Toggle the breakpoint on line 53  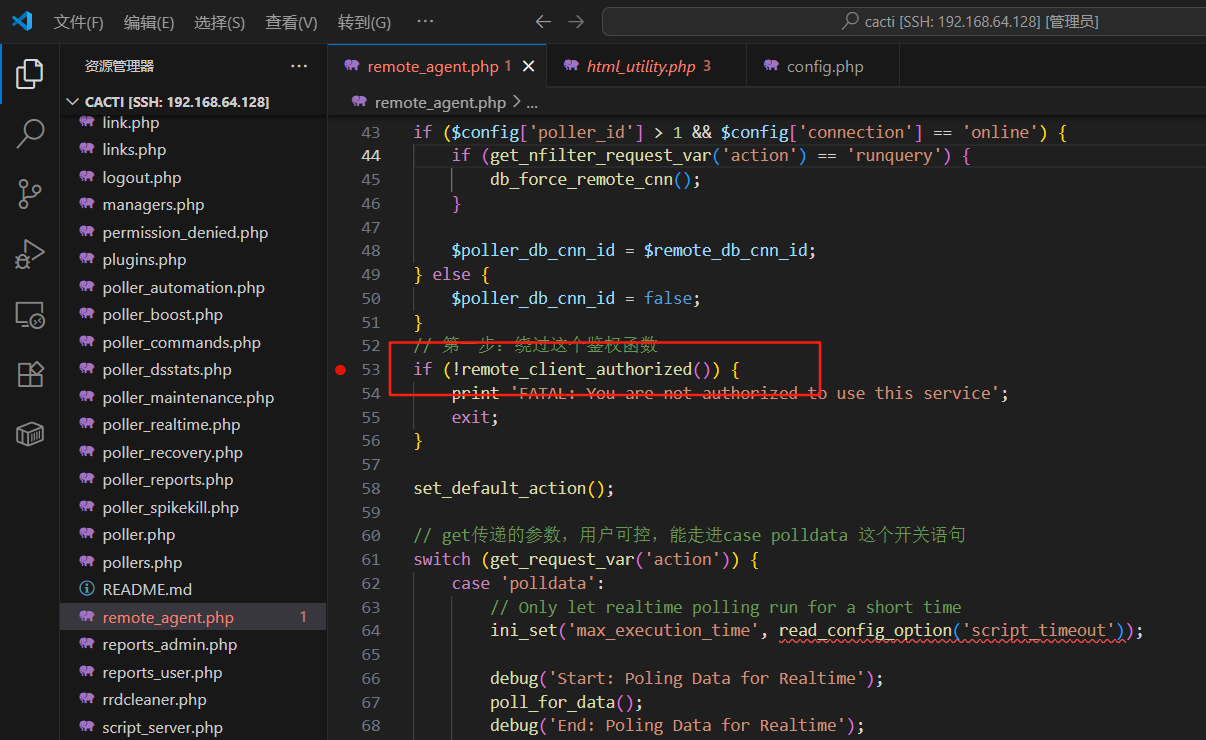pos(340,370)
